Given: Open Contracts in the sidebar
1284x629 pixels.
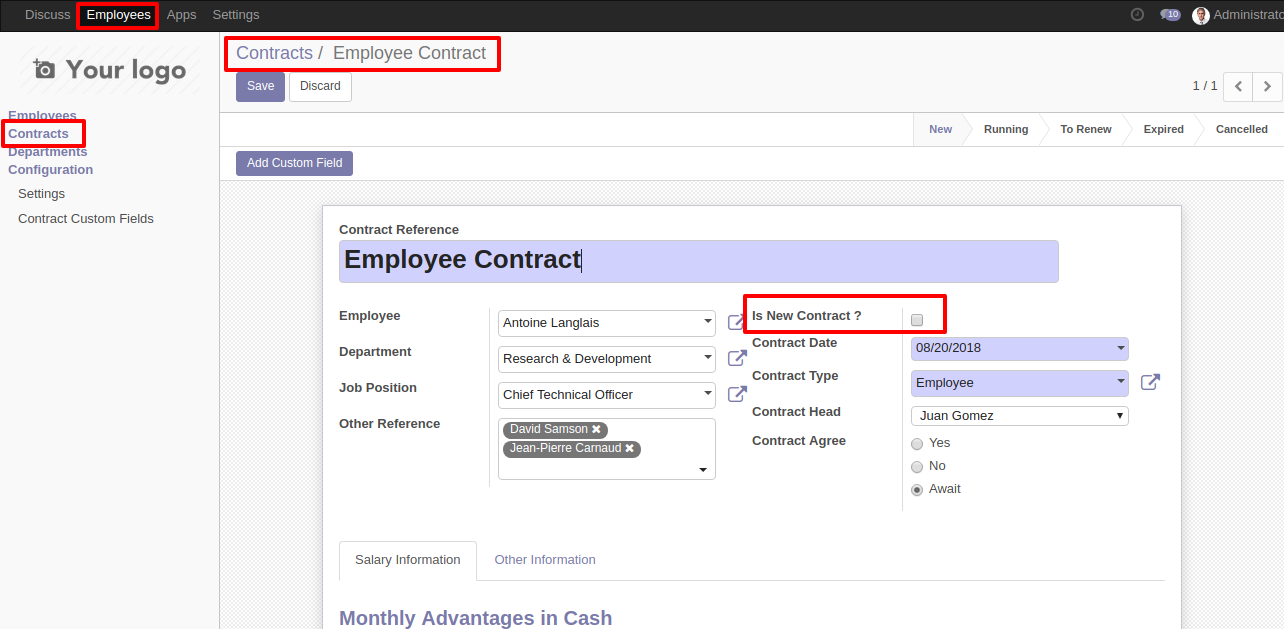Looking at the screenshot, I should click(38, 134).
